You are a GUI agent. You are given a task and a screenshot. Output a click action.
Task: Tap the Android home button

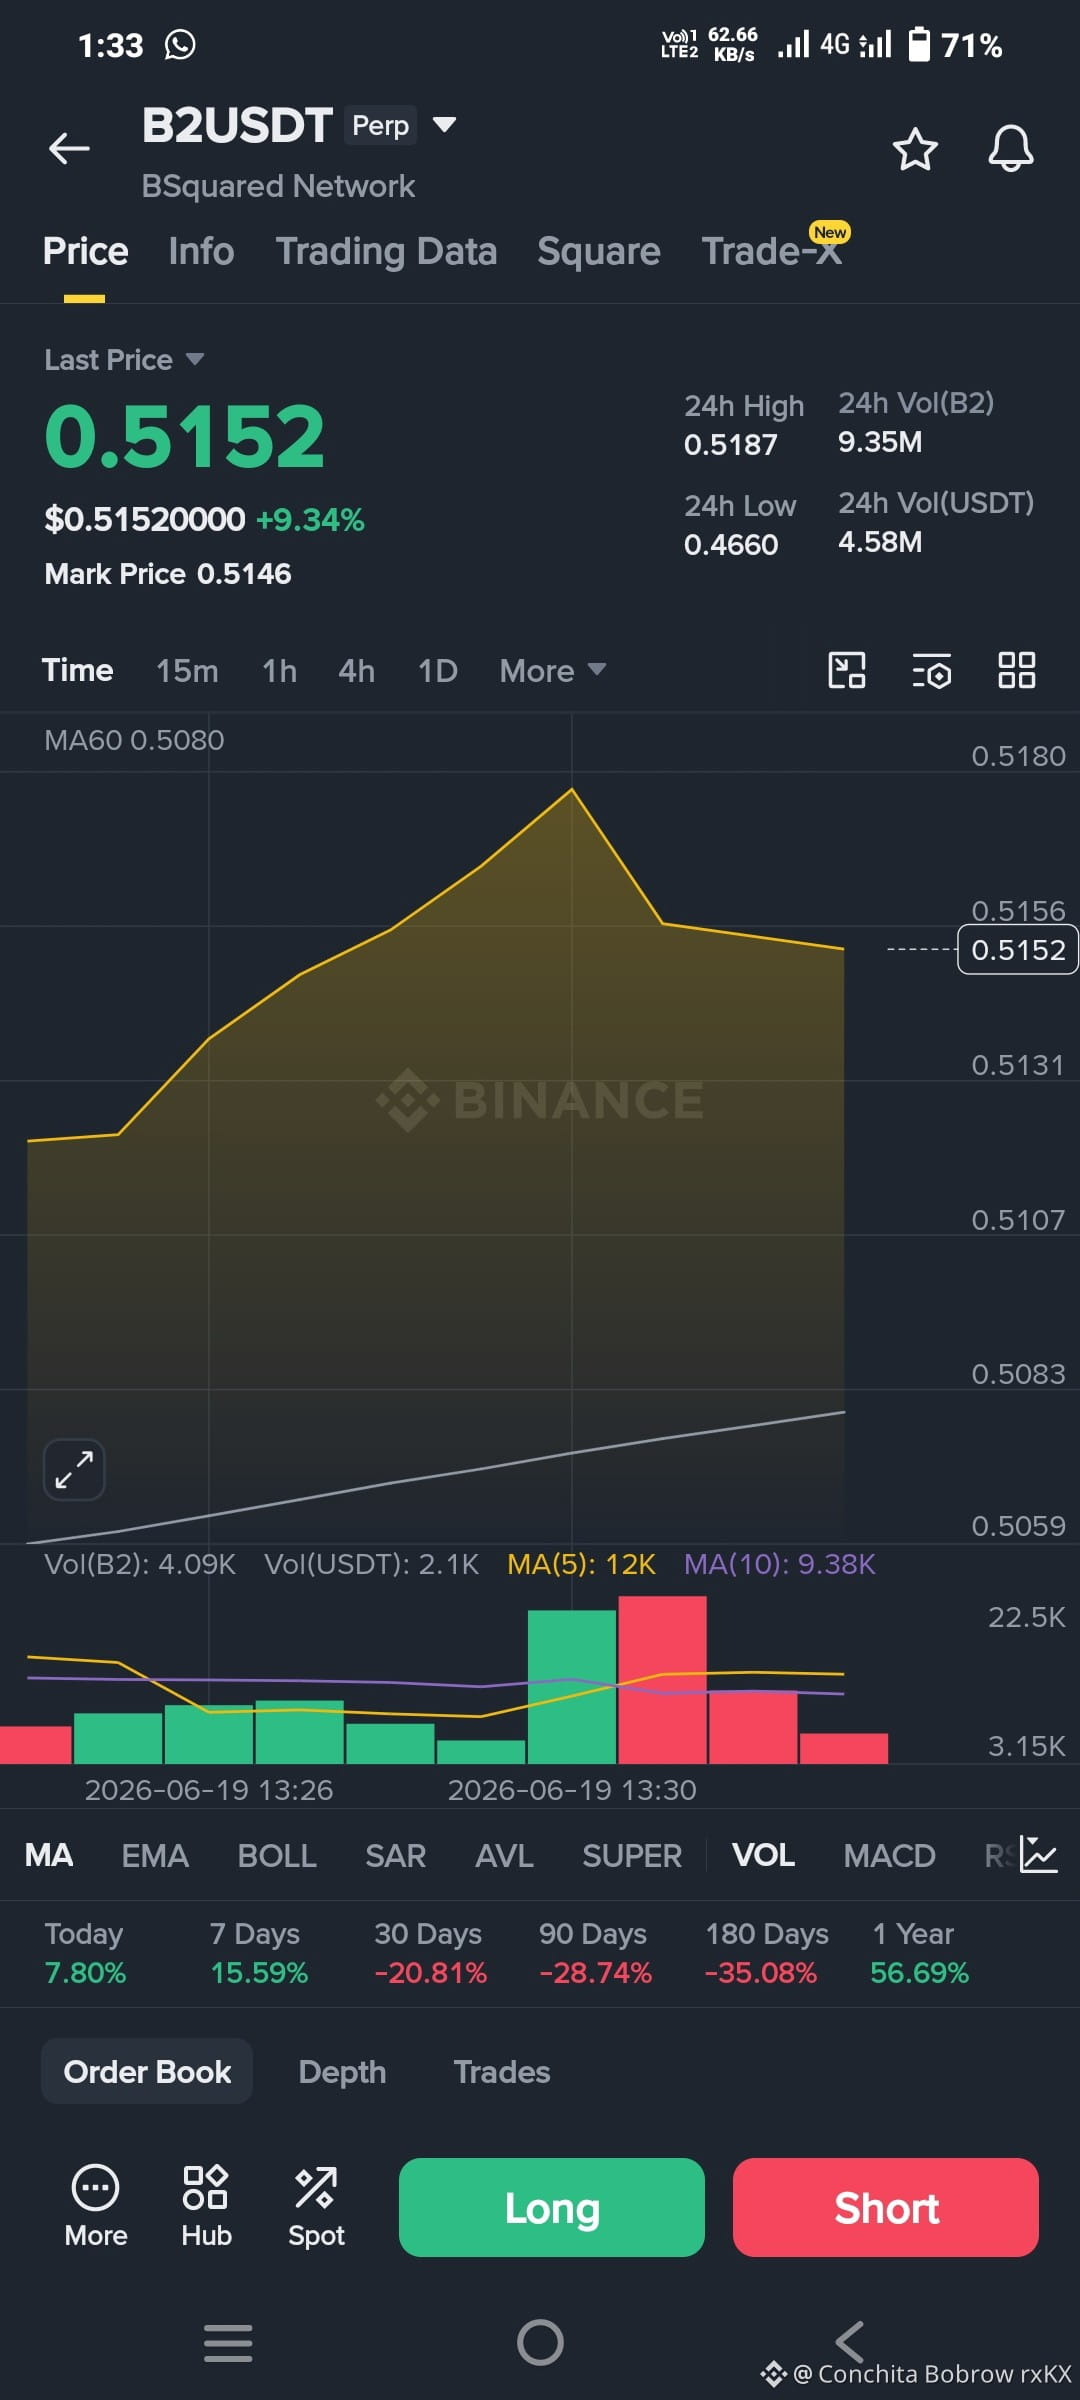tap(540, 2342)
